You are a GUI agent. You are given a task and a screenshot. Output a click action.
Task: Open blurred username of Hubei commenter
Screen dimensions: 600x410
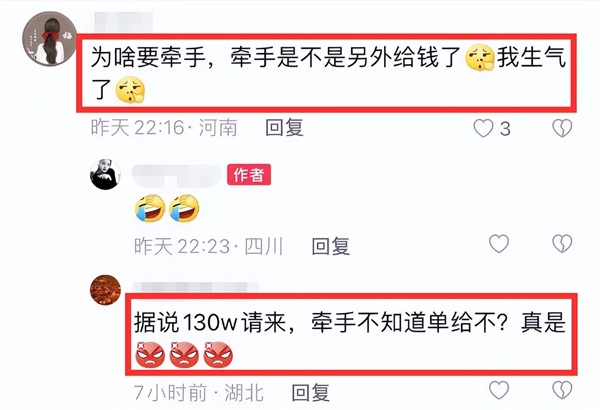(195, 287)
